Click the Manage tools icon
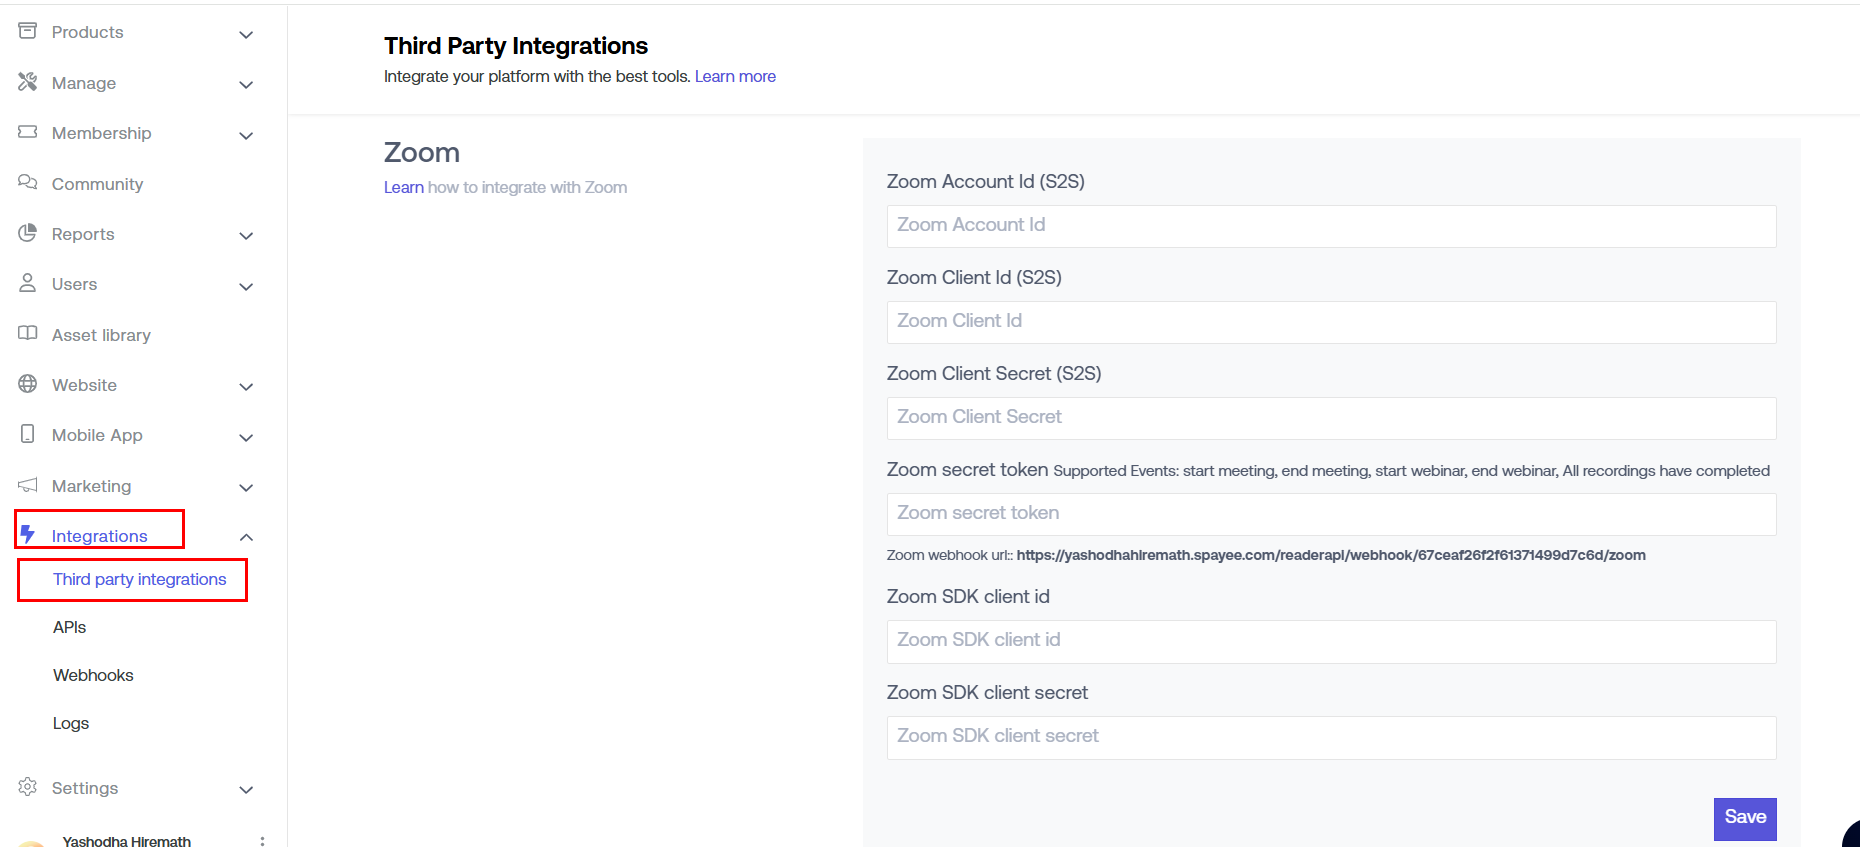This screenshot has height=847, width=1860. (28, 82)
